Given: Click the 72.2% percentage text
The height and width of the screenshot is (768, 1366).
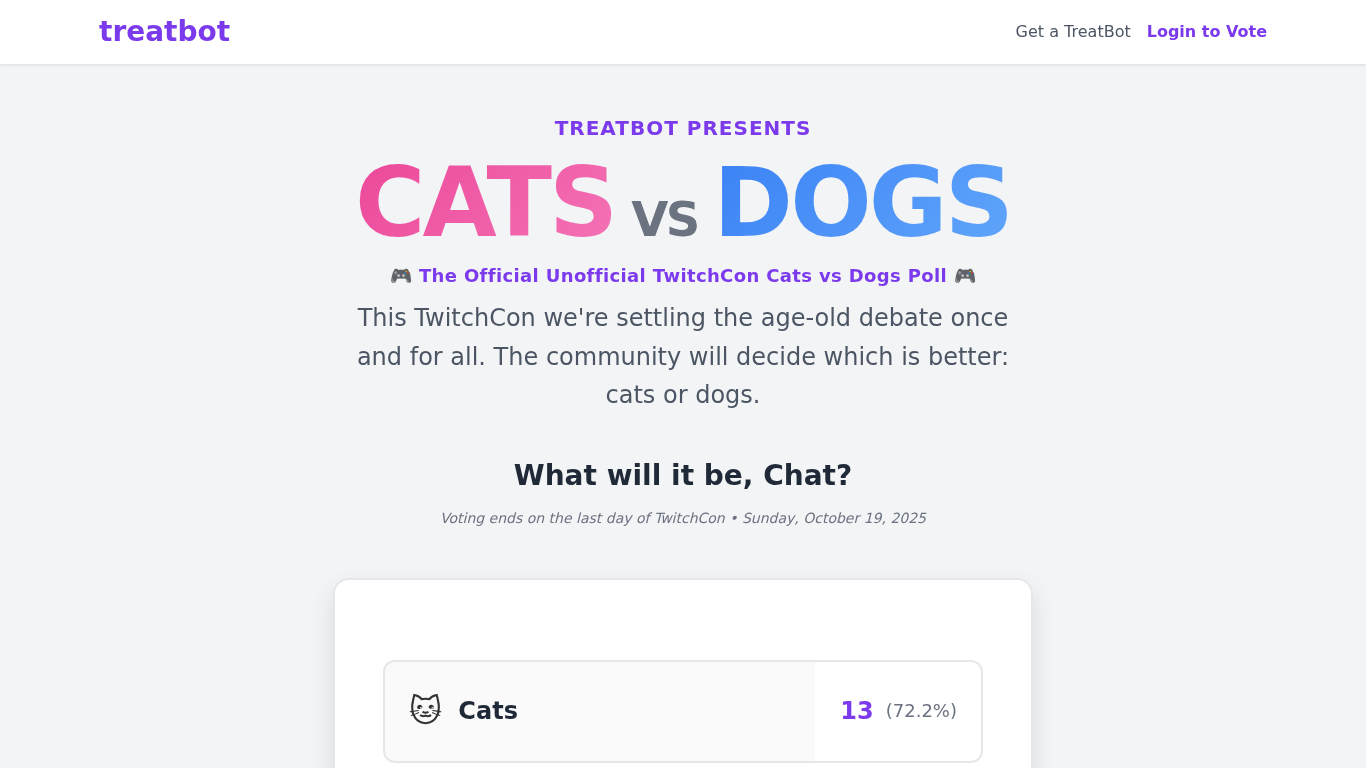Looking at the screenshot, I should [921, 711].
